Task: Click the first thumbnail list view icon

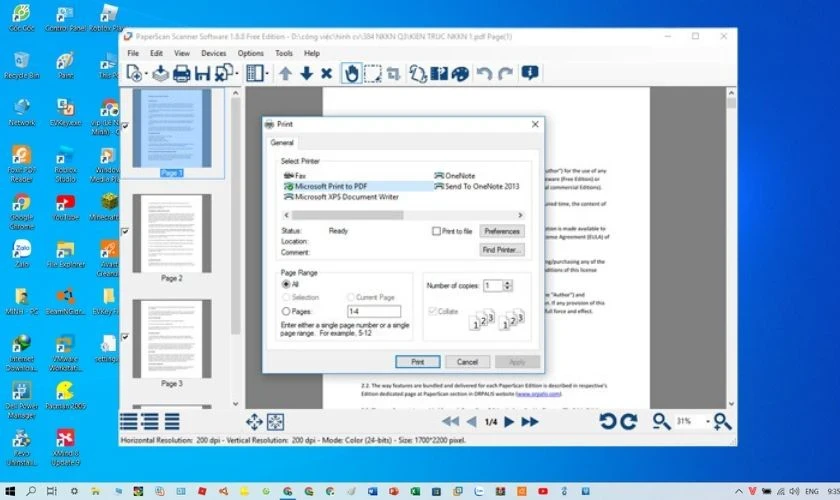Action: tap(129, 422)
